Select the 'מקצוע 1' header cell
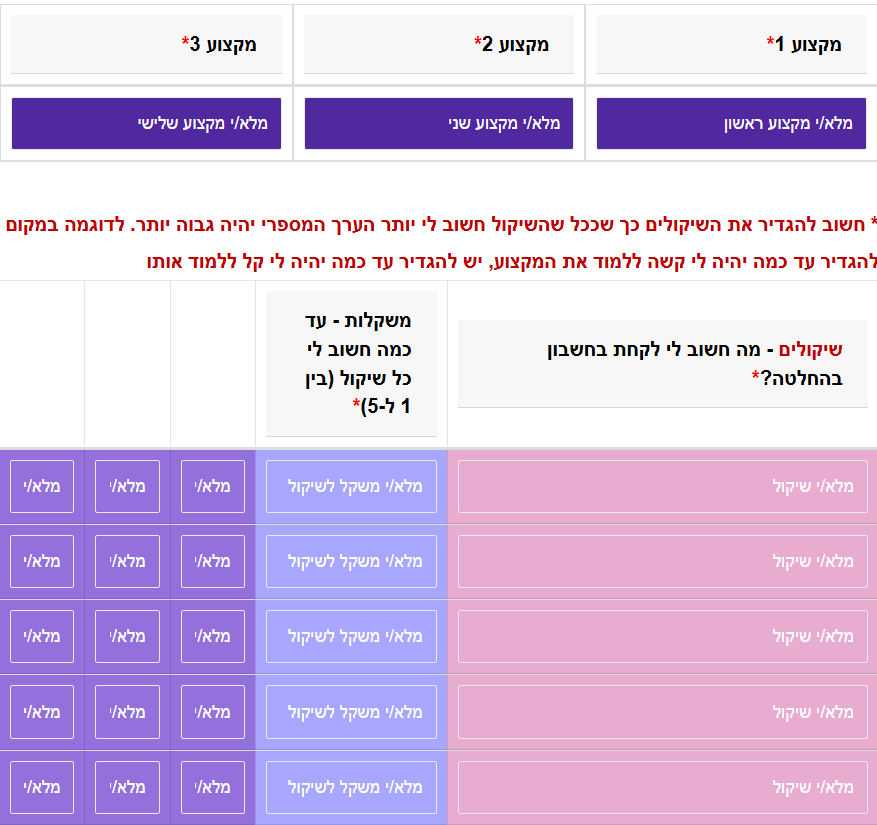Image resolution: width=877 pixels, height=825 pixels. (x=731, y=44)
